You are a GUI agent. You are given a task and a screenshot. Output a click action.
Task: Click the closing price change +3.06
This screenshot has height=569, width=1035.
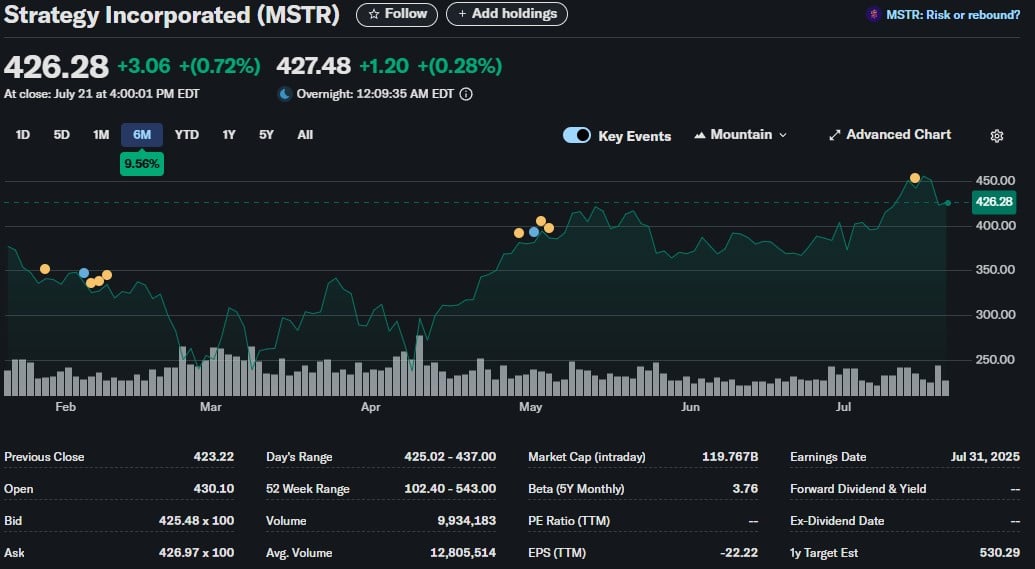144,66
